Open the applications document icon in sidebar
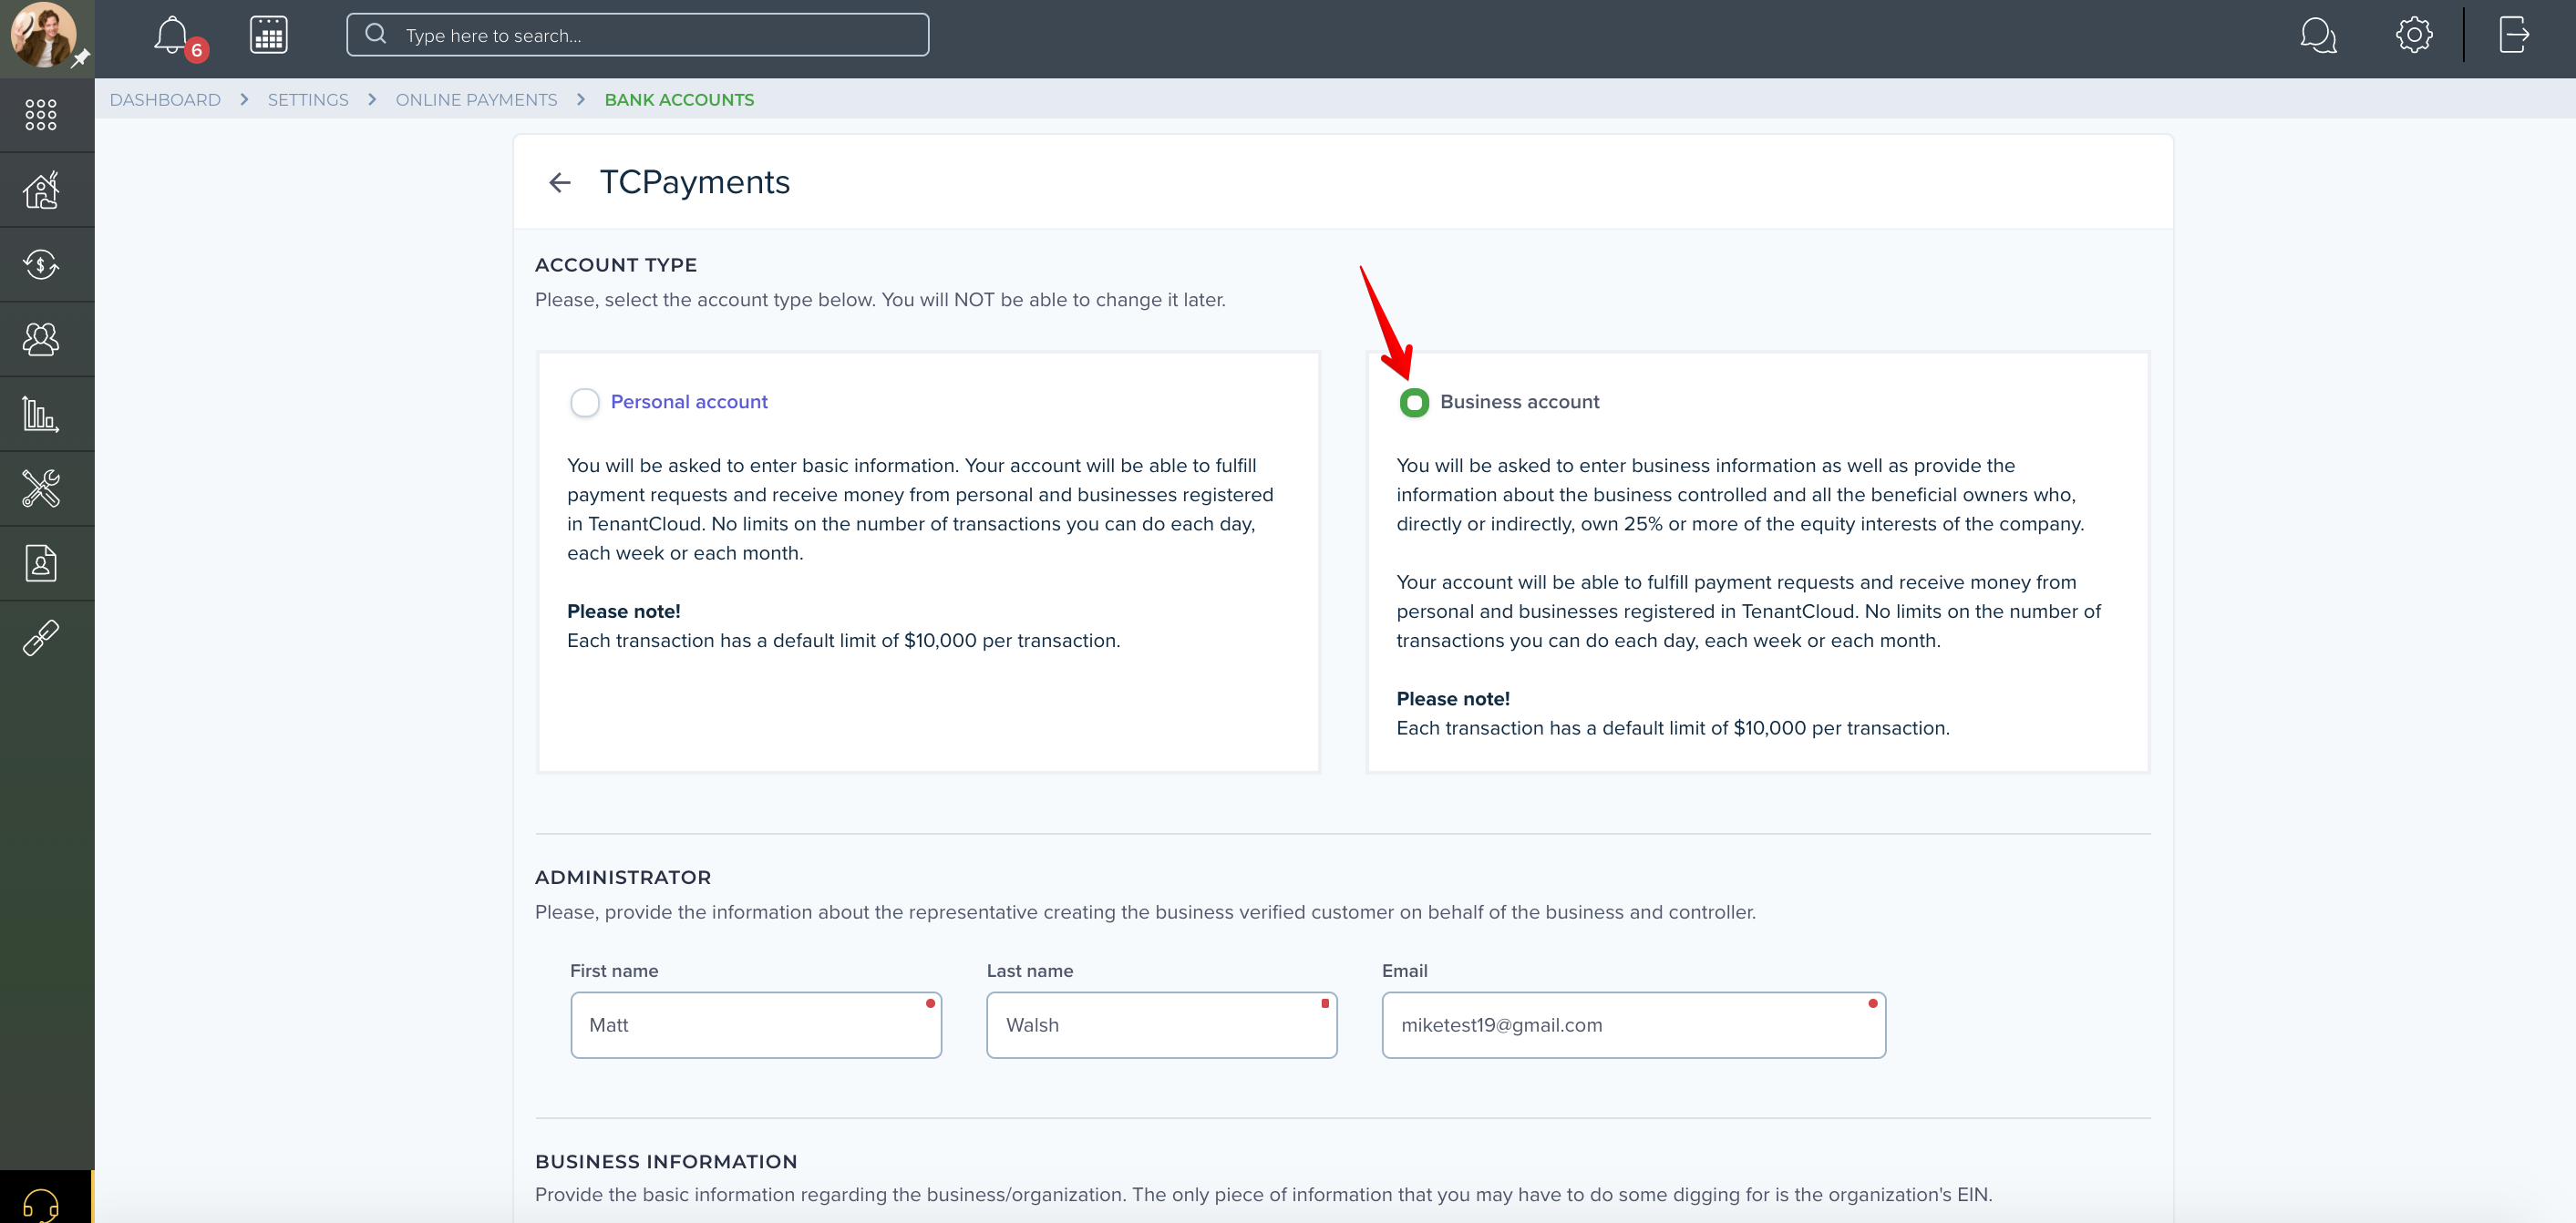Image resolution: width=2576 pixels, height=1223 pixels. pyautogui.click(x=41, y=564)
